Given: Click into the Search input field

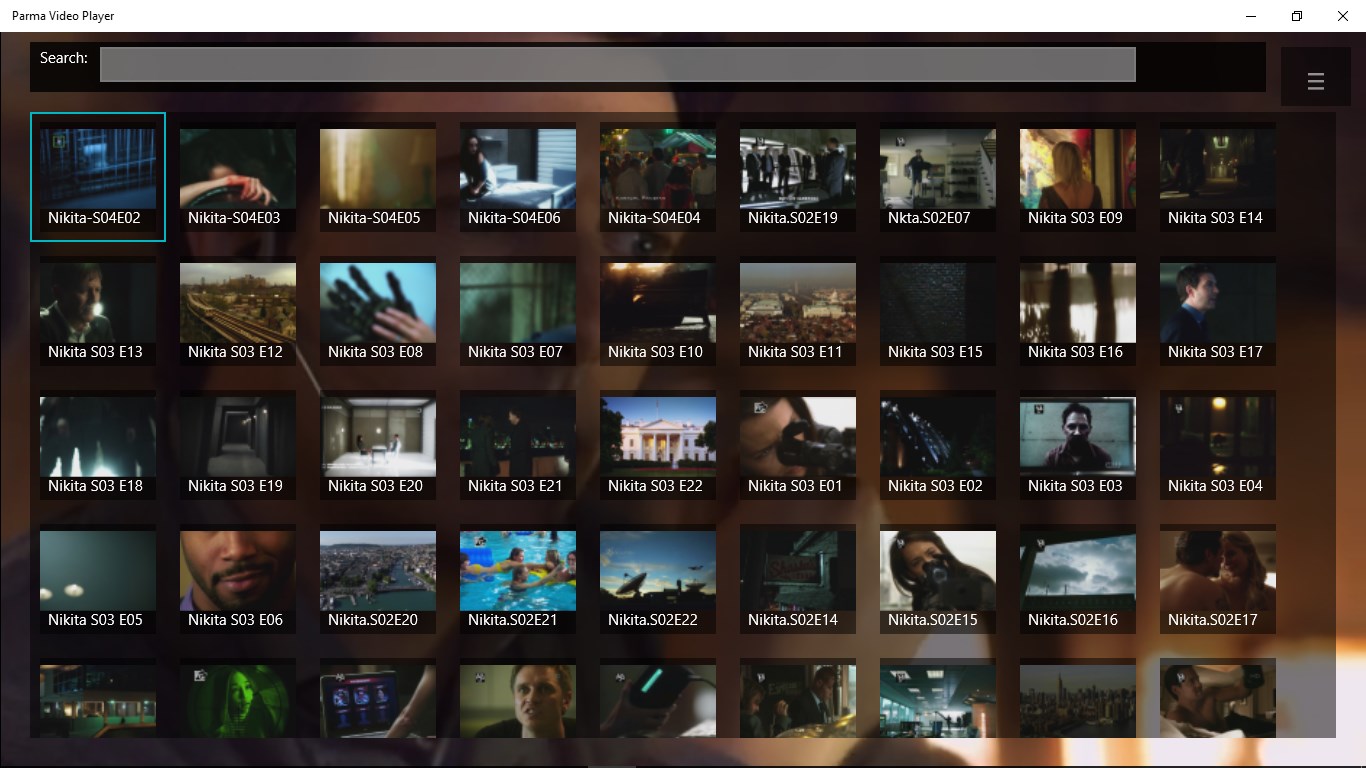Looking at the screenshot, I should pos(617,65).
